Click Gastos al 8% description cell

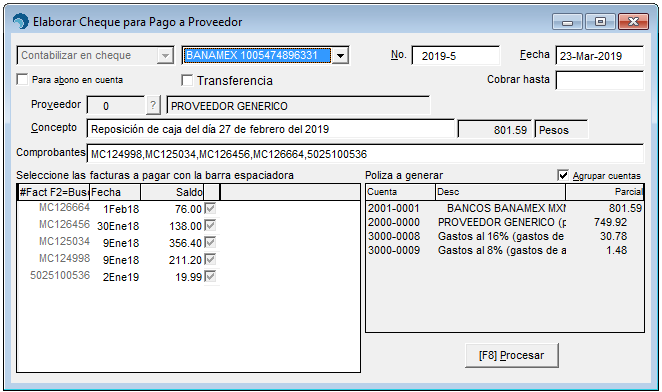[x=502, y=250]
